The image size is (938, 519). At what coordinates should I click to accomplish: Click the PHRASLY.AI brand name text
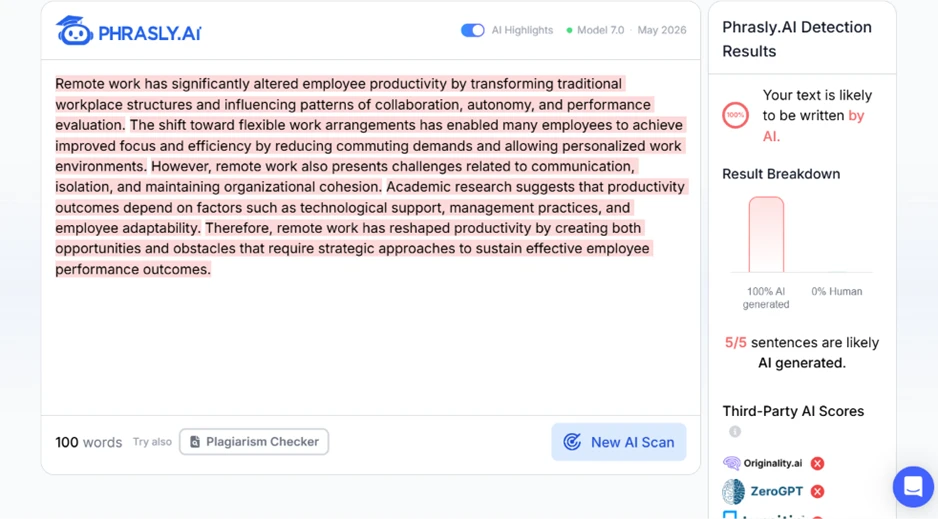(x=150, y=33)
